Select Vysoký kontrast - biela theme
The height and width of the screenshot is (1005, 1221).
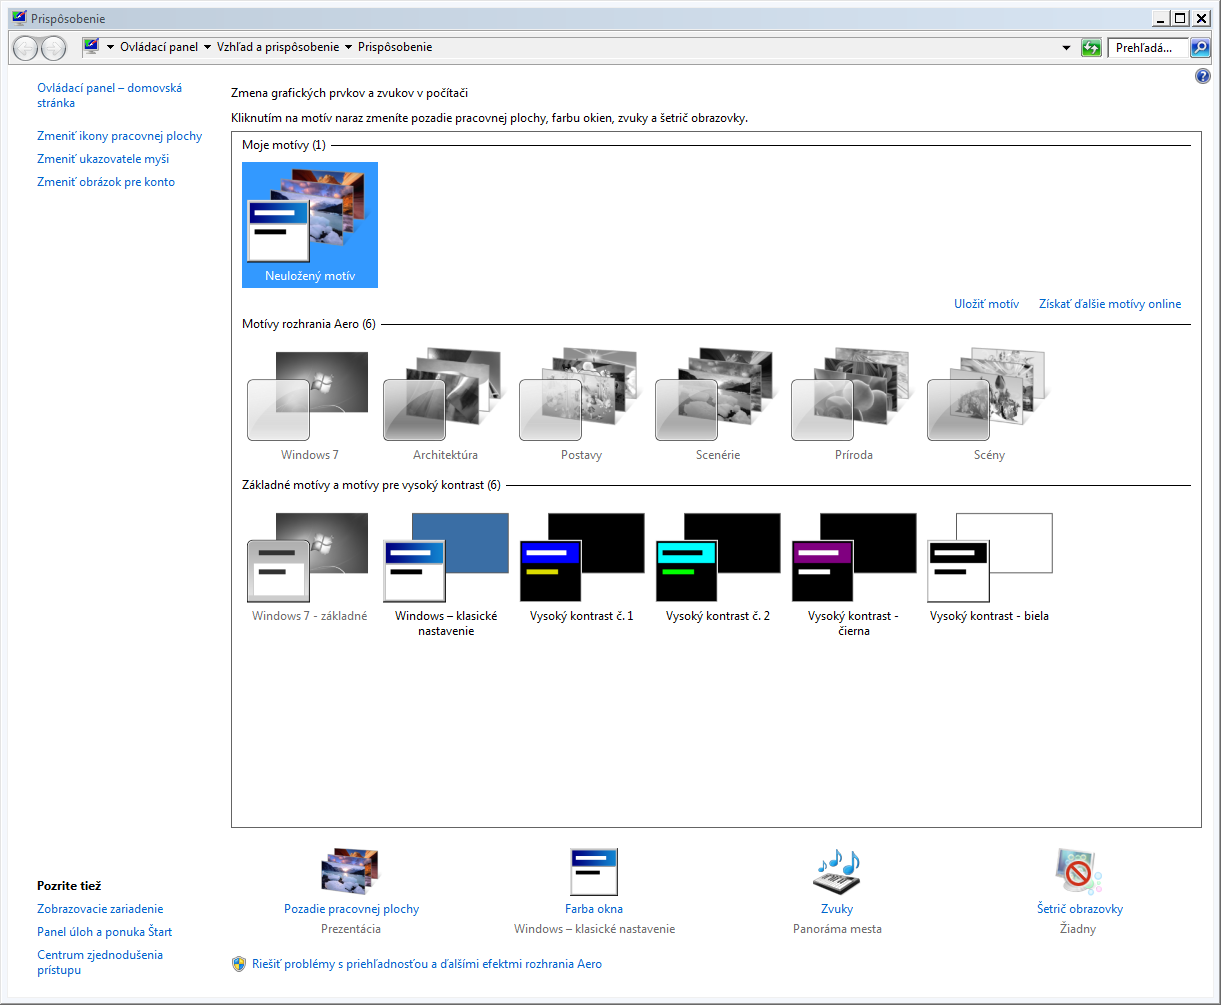pyautogui.click(x=989, y=567)
